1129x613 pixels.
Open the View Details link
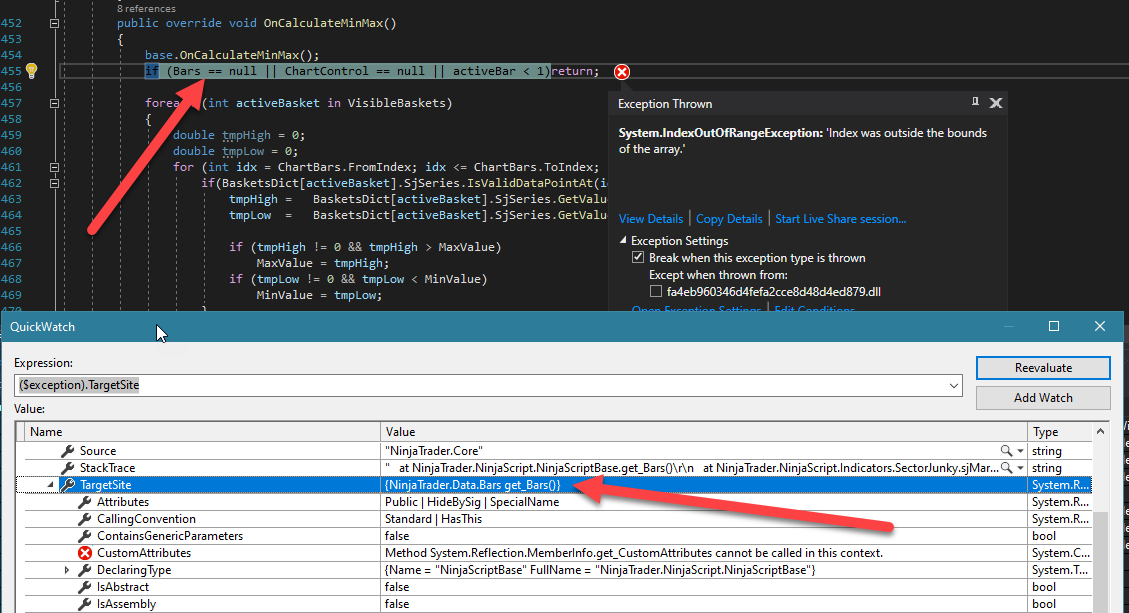(x=651, y=219)
